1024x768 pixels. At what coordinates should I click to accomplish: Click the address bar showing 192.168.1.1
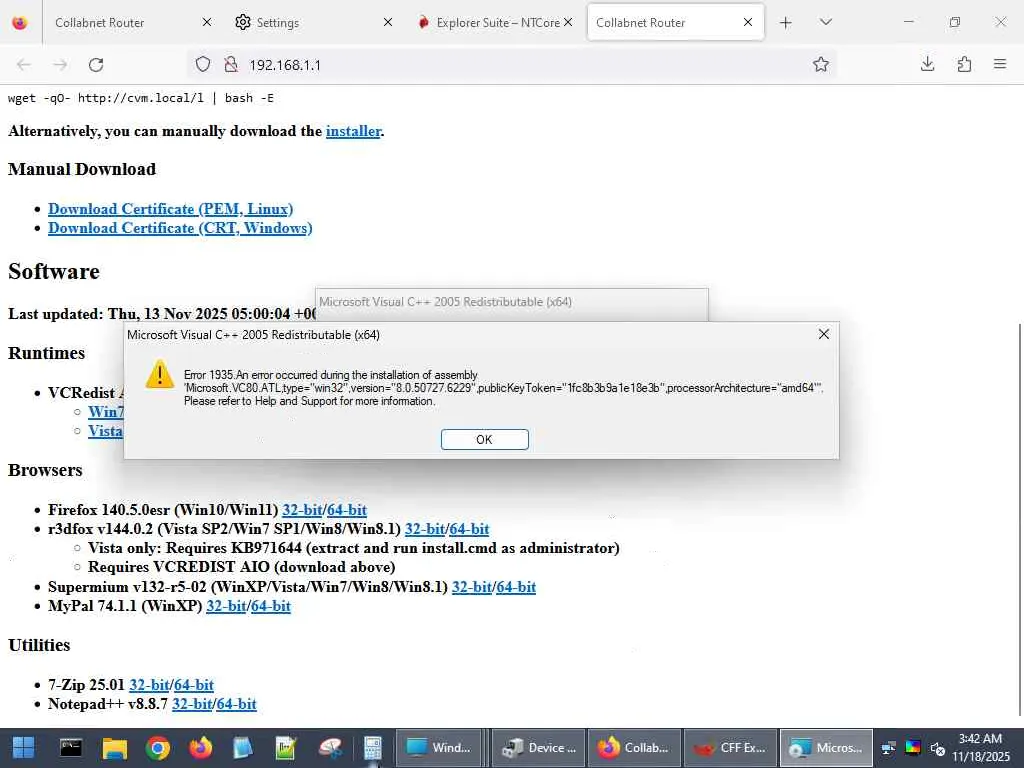(509, 65)
